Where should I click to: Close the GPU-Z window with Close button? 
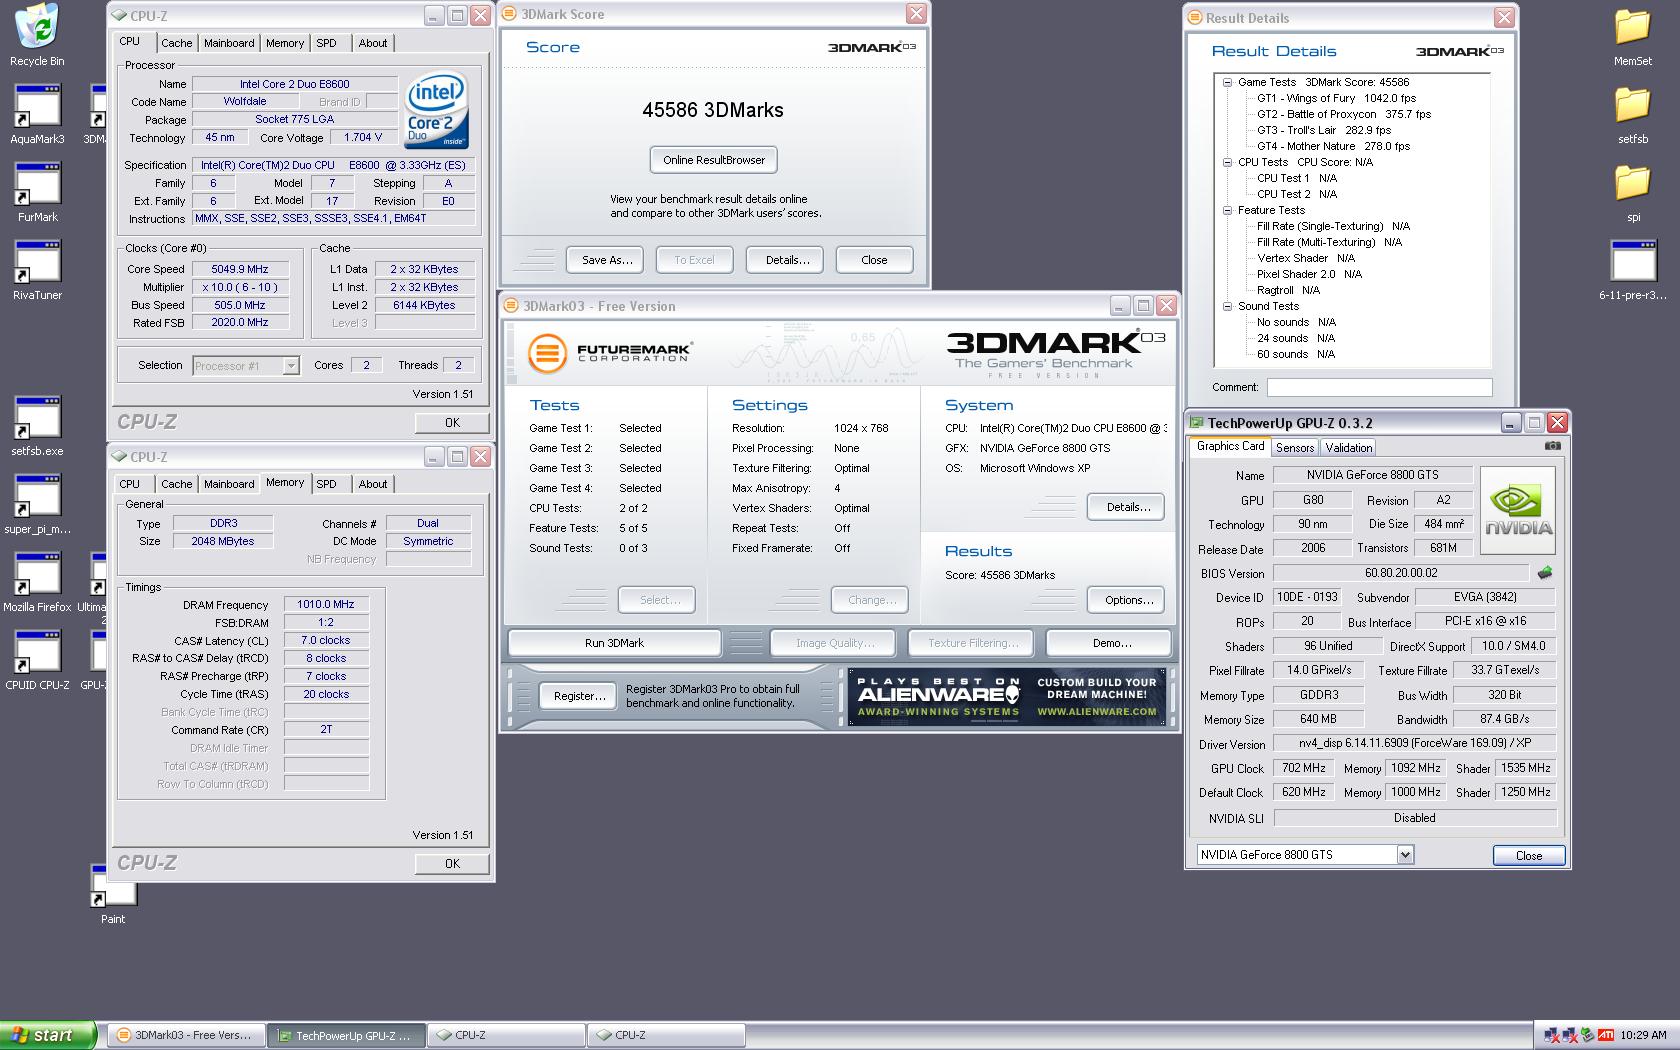(1529, 856)
